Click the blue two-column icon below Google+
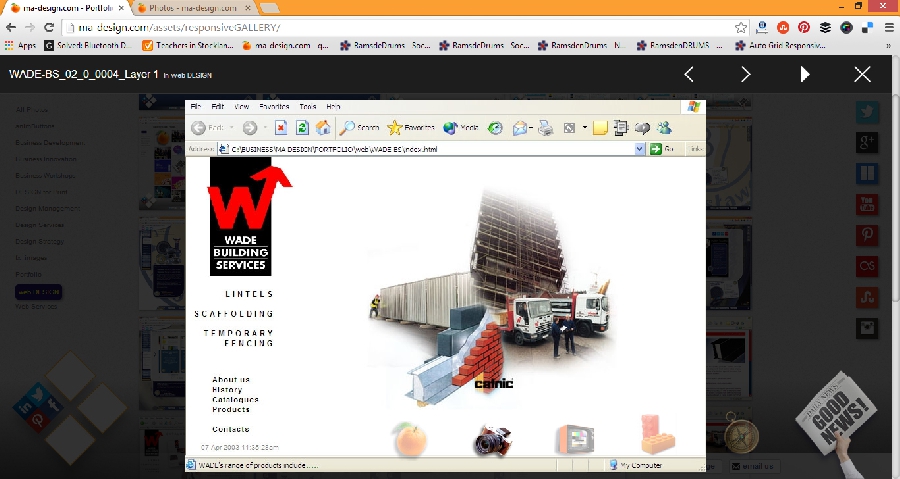The height and width of the screenshot is (479, 900). 867,173
